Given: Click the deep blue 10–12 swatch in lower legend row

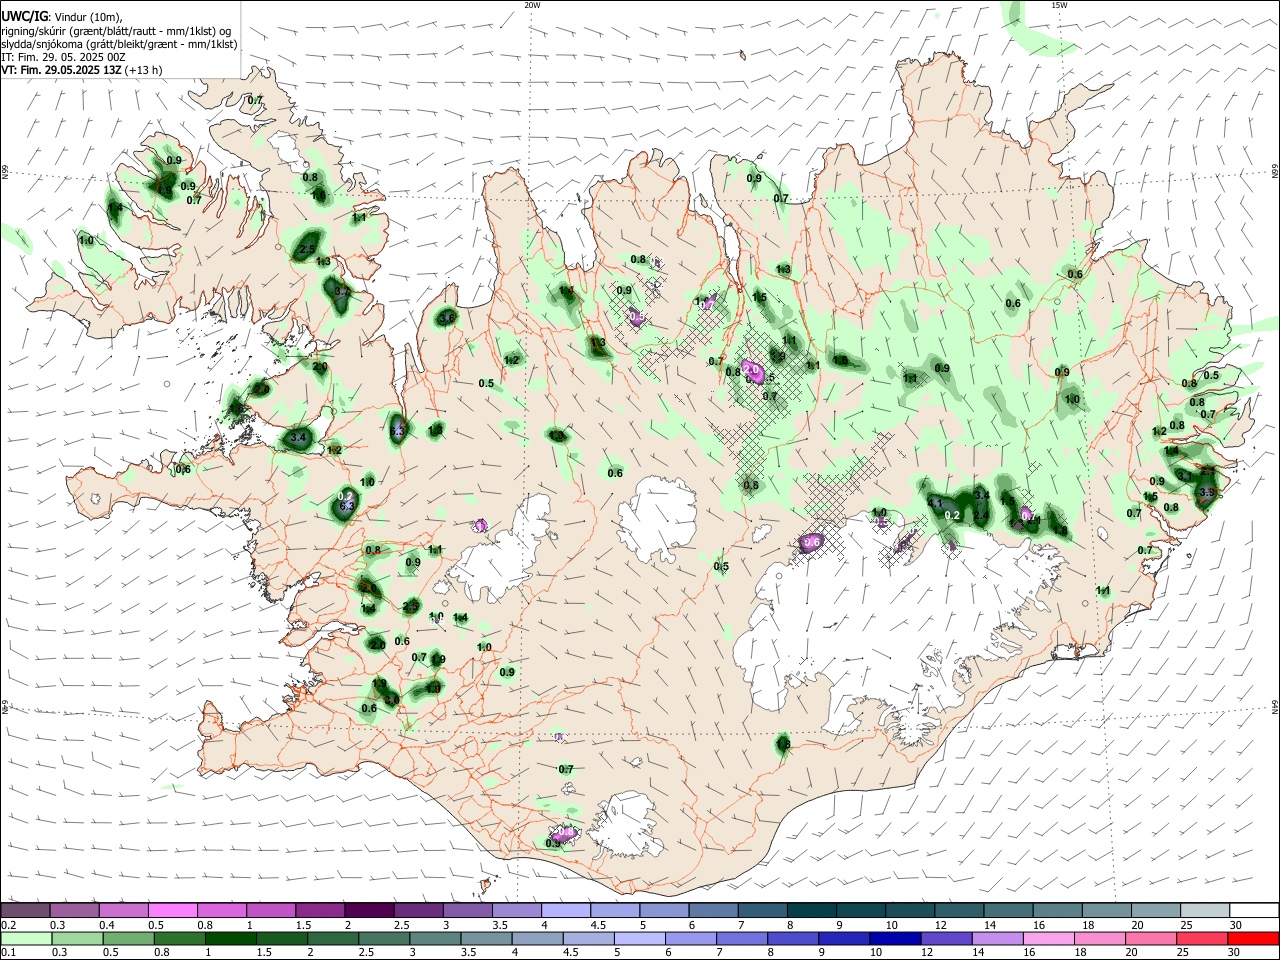Looking at the screenshot, I should (895, 938).
